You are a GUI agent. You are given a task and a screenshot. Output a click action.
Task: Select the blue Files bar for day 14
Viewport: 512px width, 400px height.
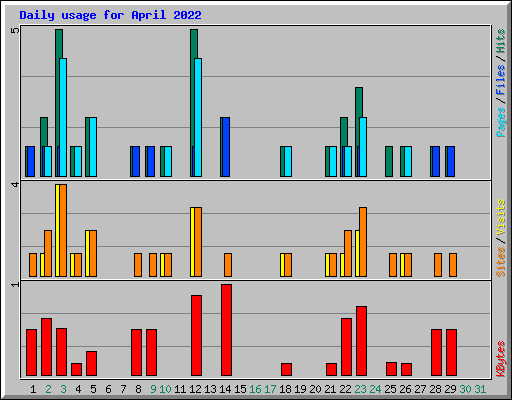[x=226, y=147]
